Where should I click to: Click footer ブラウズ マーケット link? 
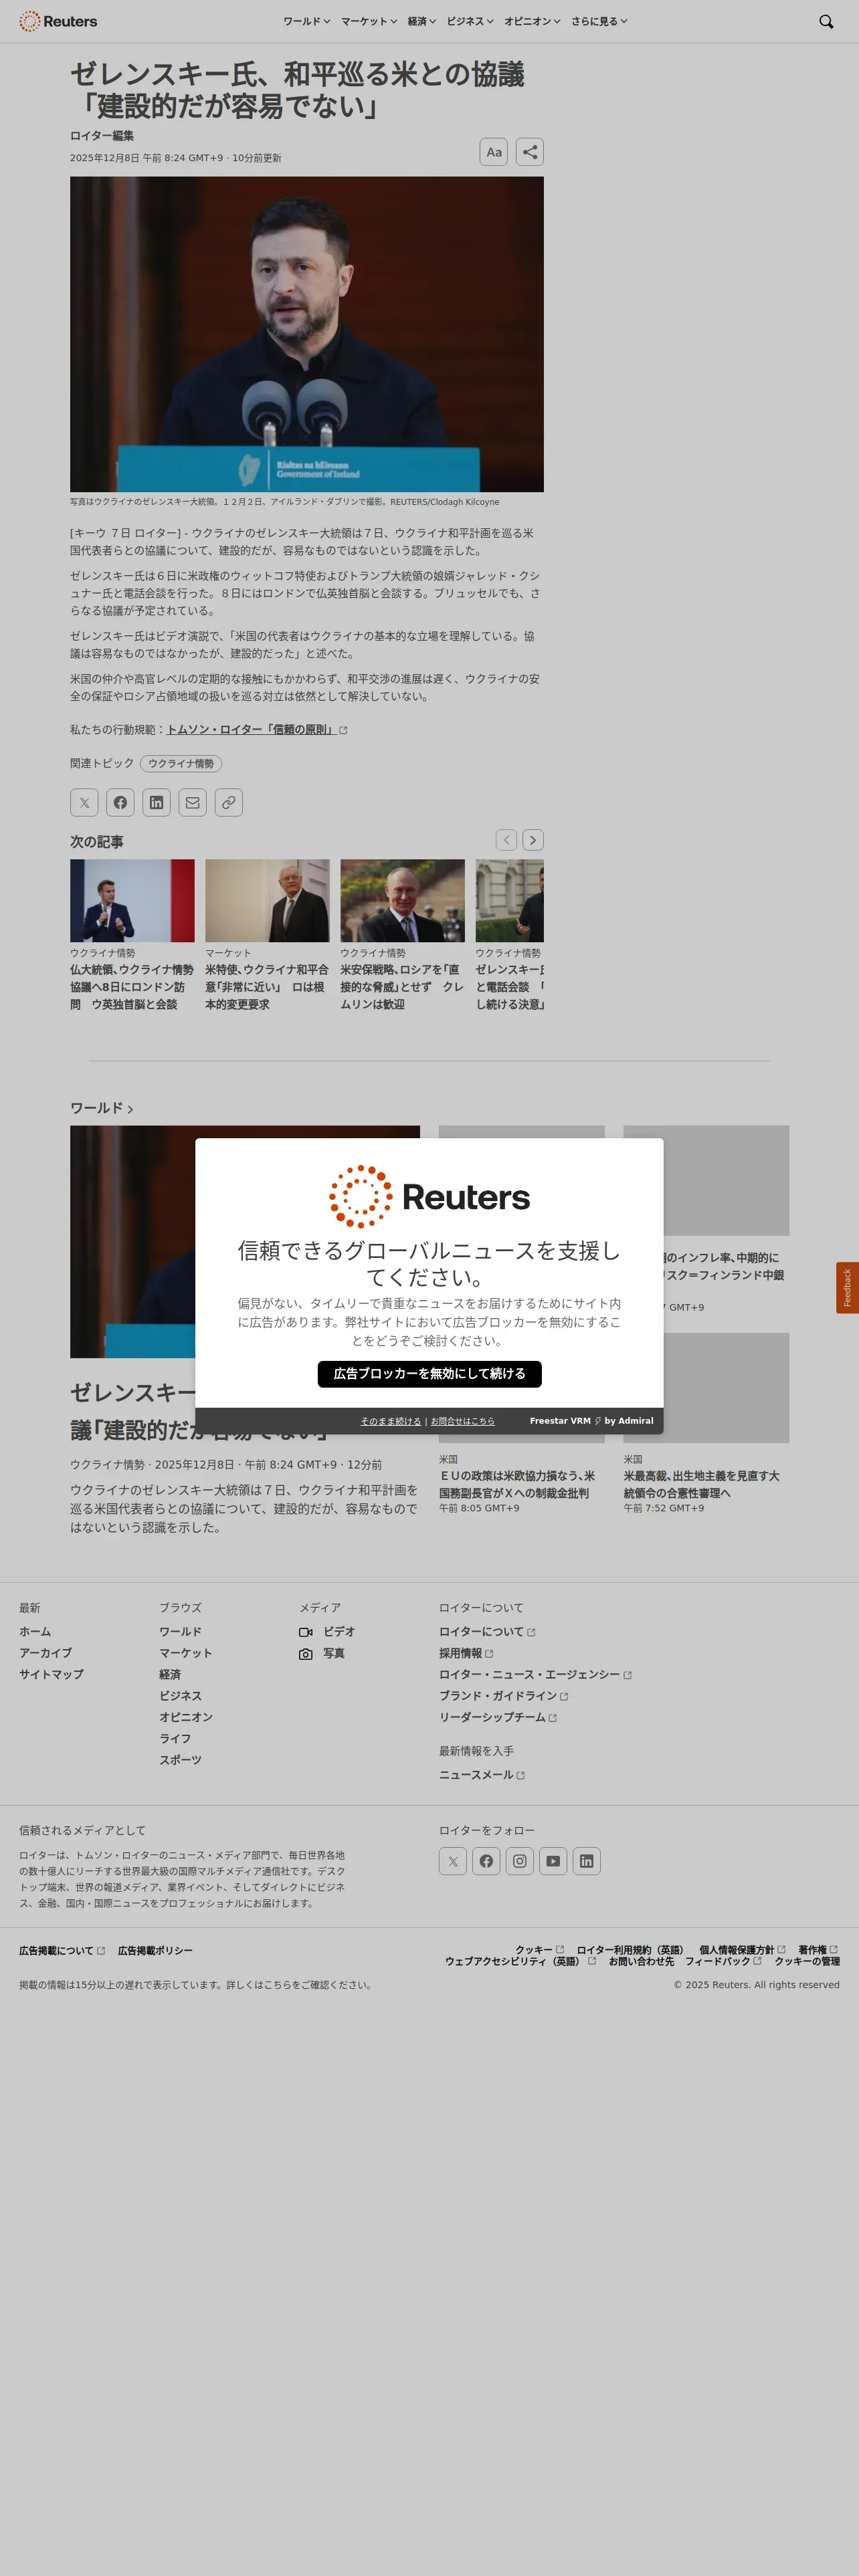click(x=186, y=1654)
